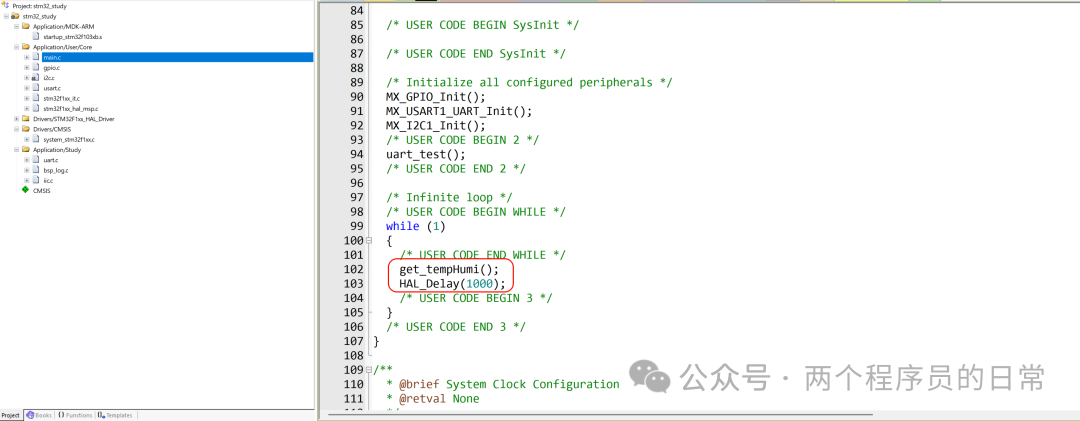Click the 'MX_I2C1_Init();' code line

[435, 125]
